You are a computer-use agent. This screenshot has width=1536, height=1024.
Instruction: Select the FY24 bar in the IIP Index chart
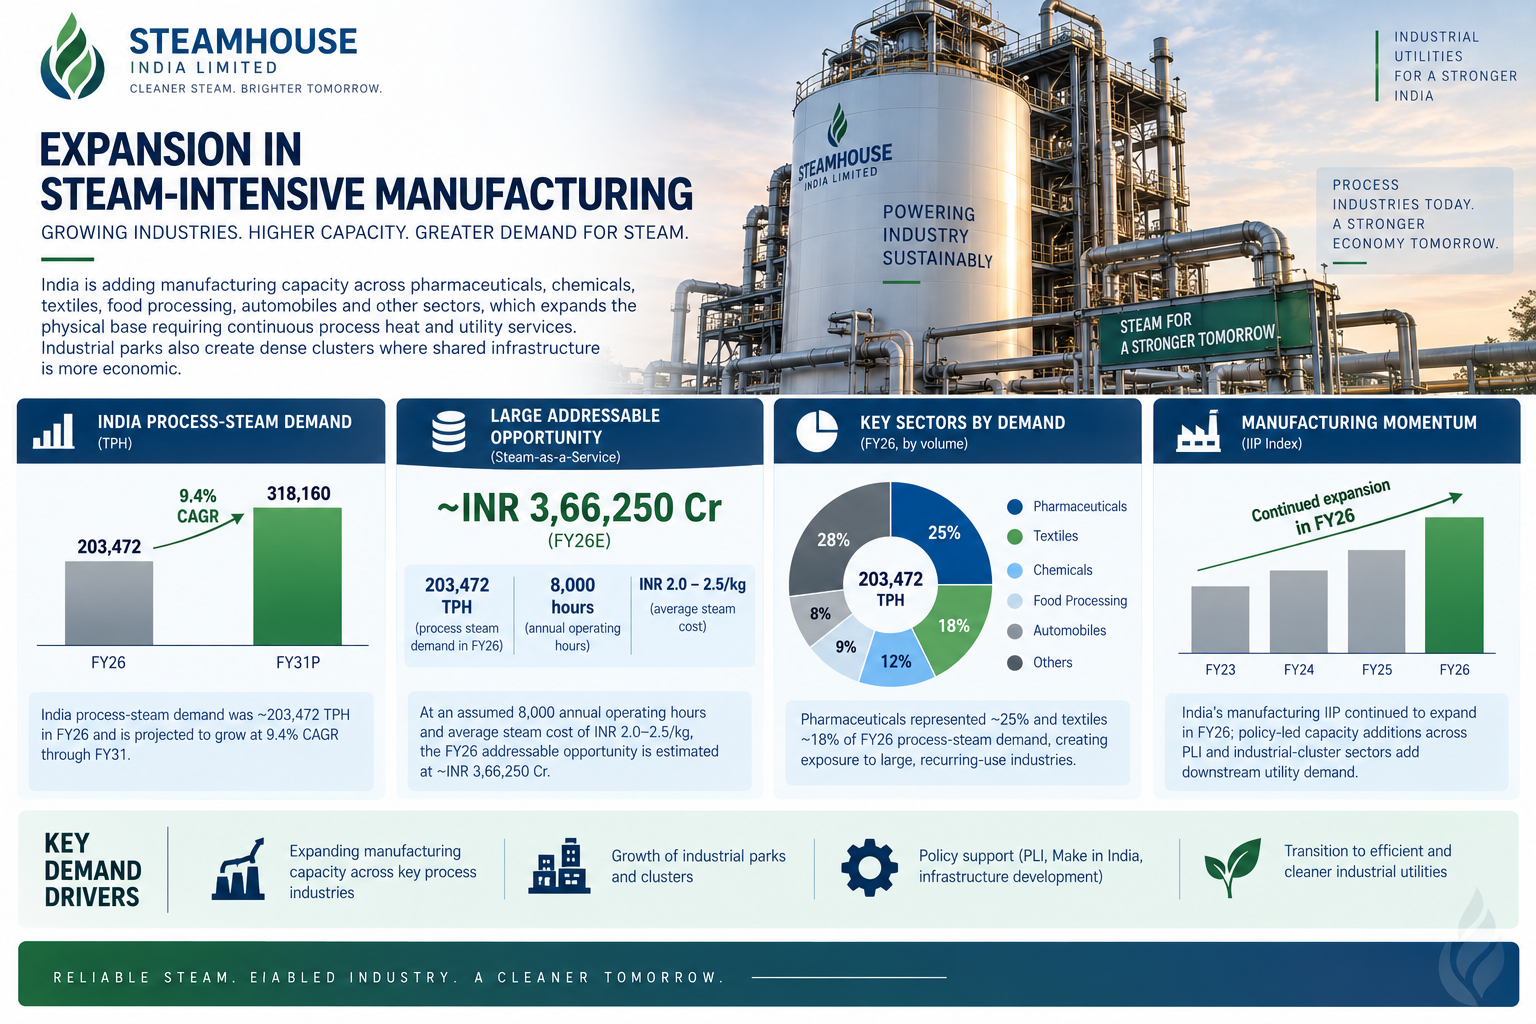pos(1298,612)
